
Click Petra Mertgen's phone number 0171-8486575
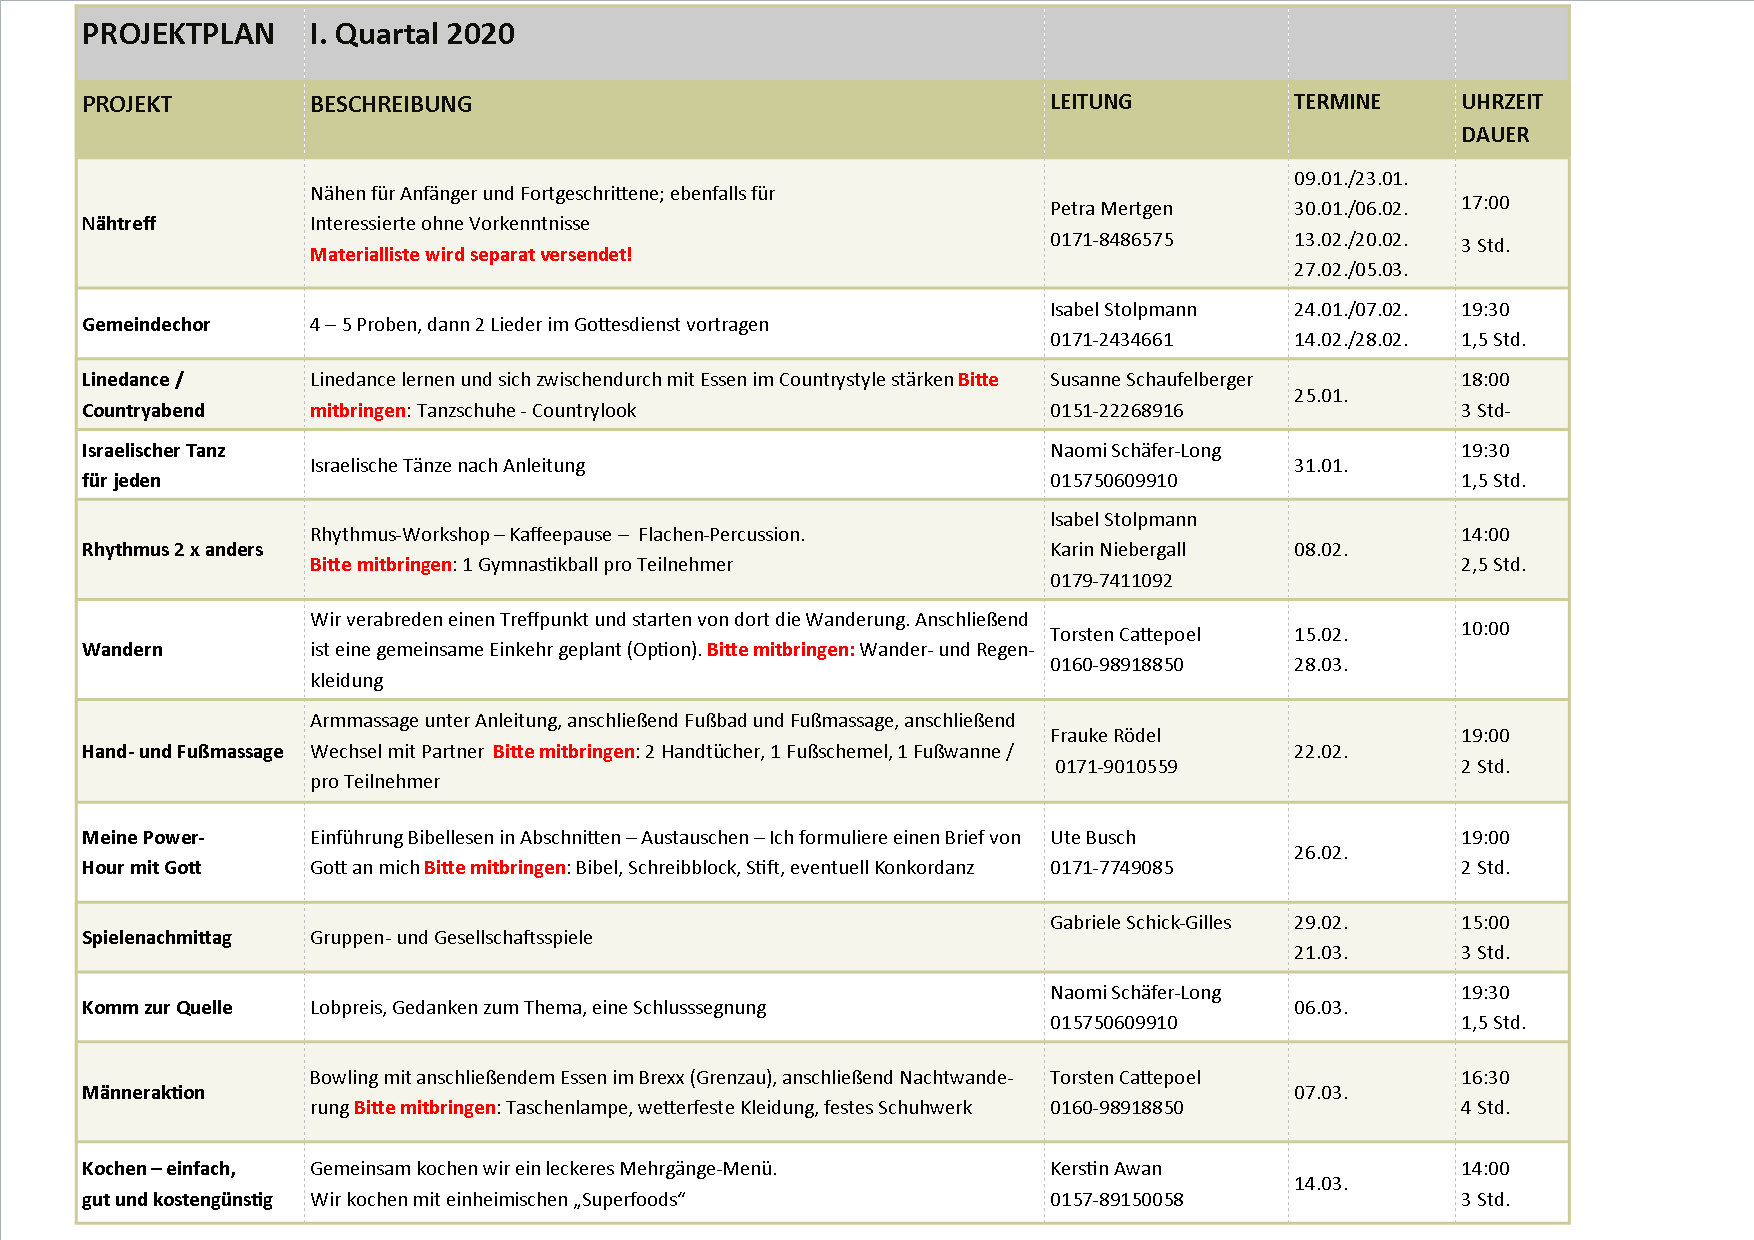click(1112, 240)
